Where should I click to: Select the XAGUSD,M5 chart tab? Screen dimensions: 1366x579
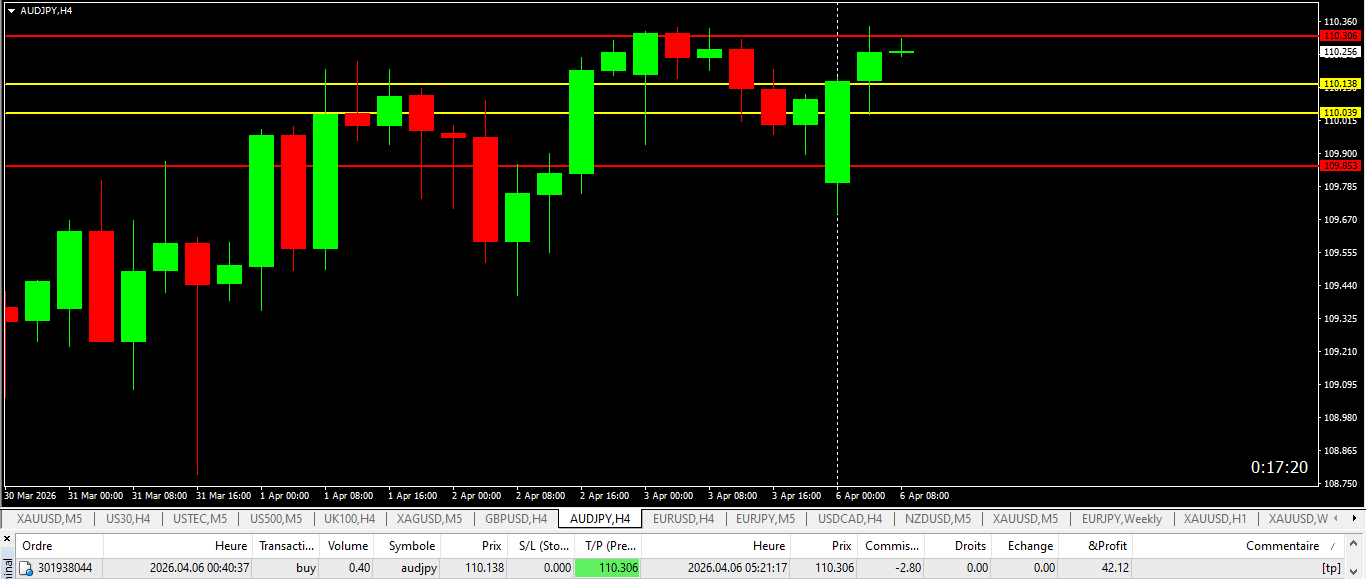pyautogui.click(x=429, y=519)
